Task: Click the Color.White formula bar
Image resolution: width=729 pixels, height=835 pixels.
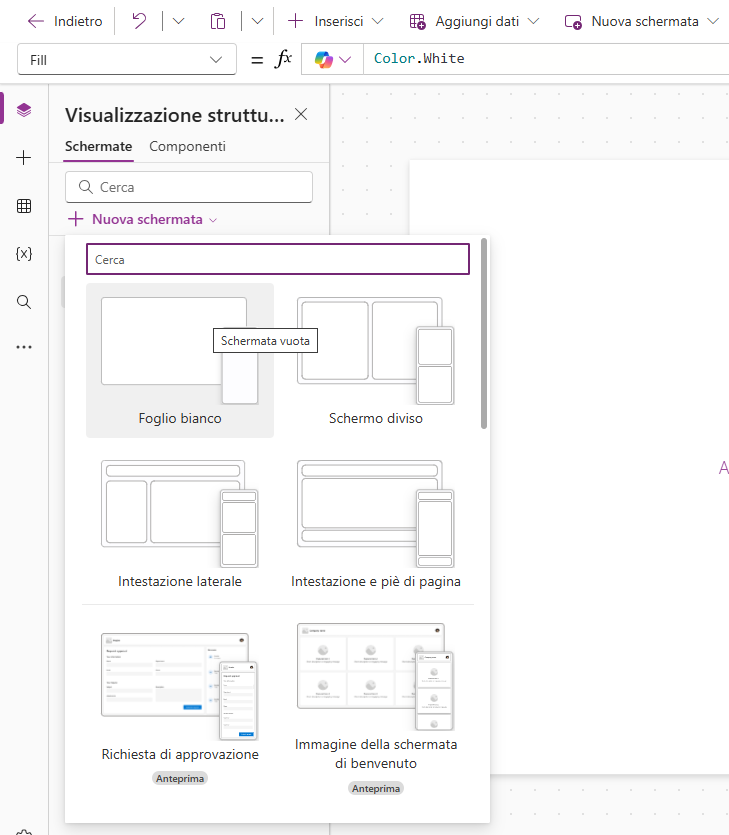Action: point(546,59)
